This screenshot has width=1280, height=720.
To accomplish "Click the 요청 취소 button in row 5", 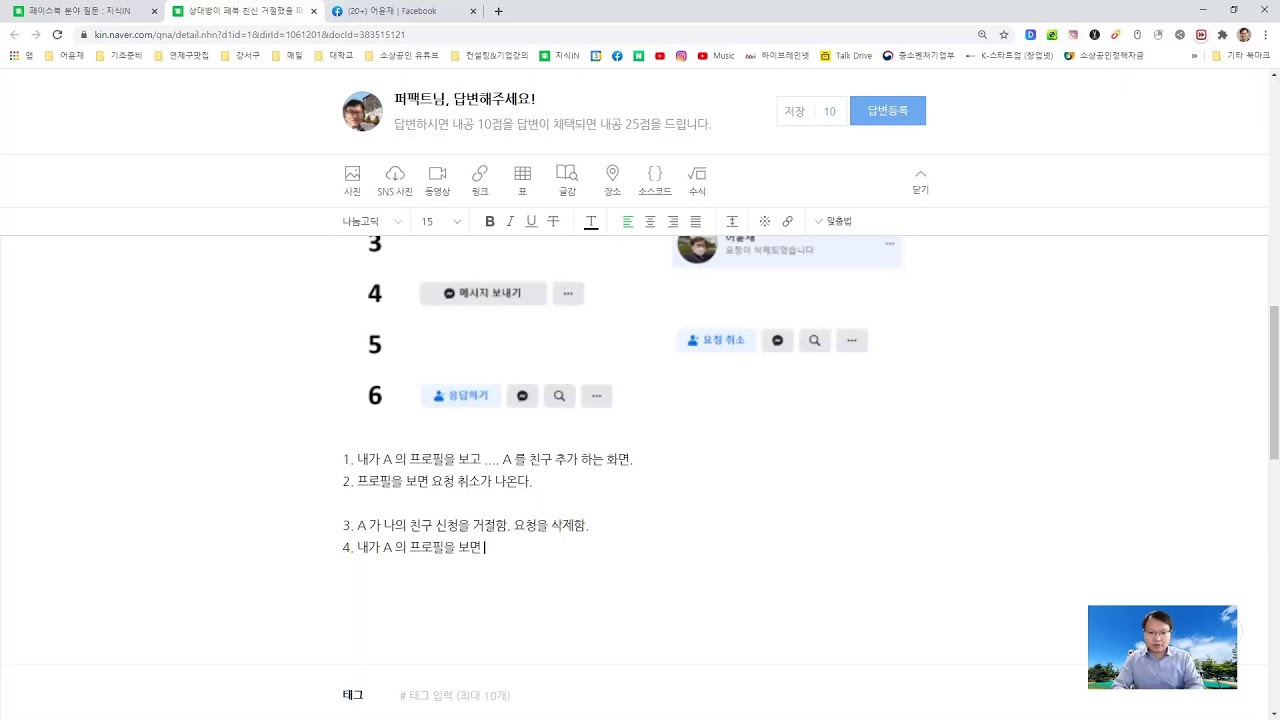I will coord(716,340).
